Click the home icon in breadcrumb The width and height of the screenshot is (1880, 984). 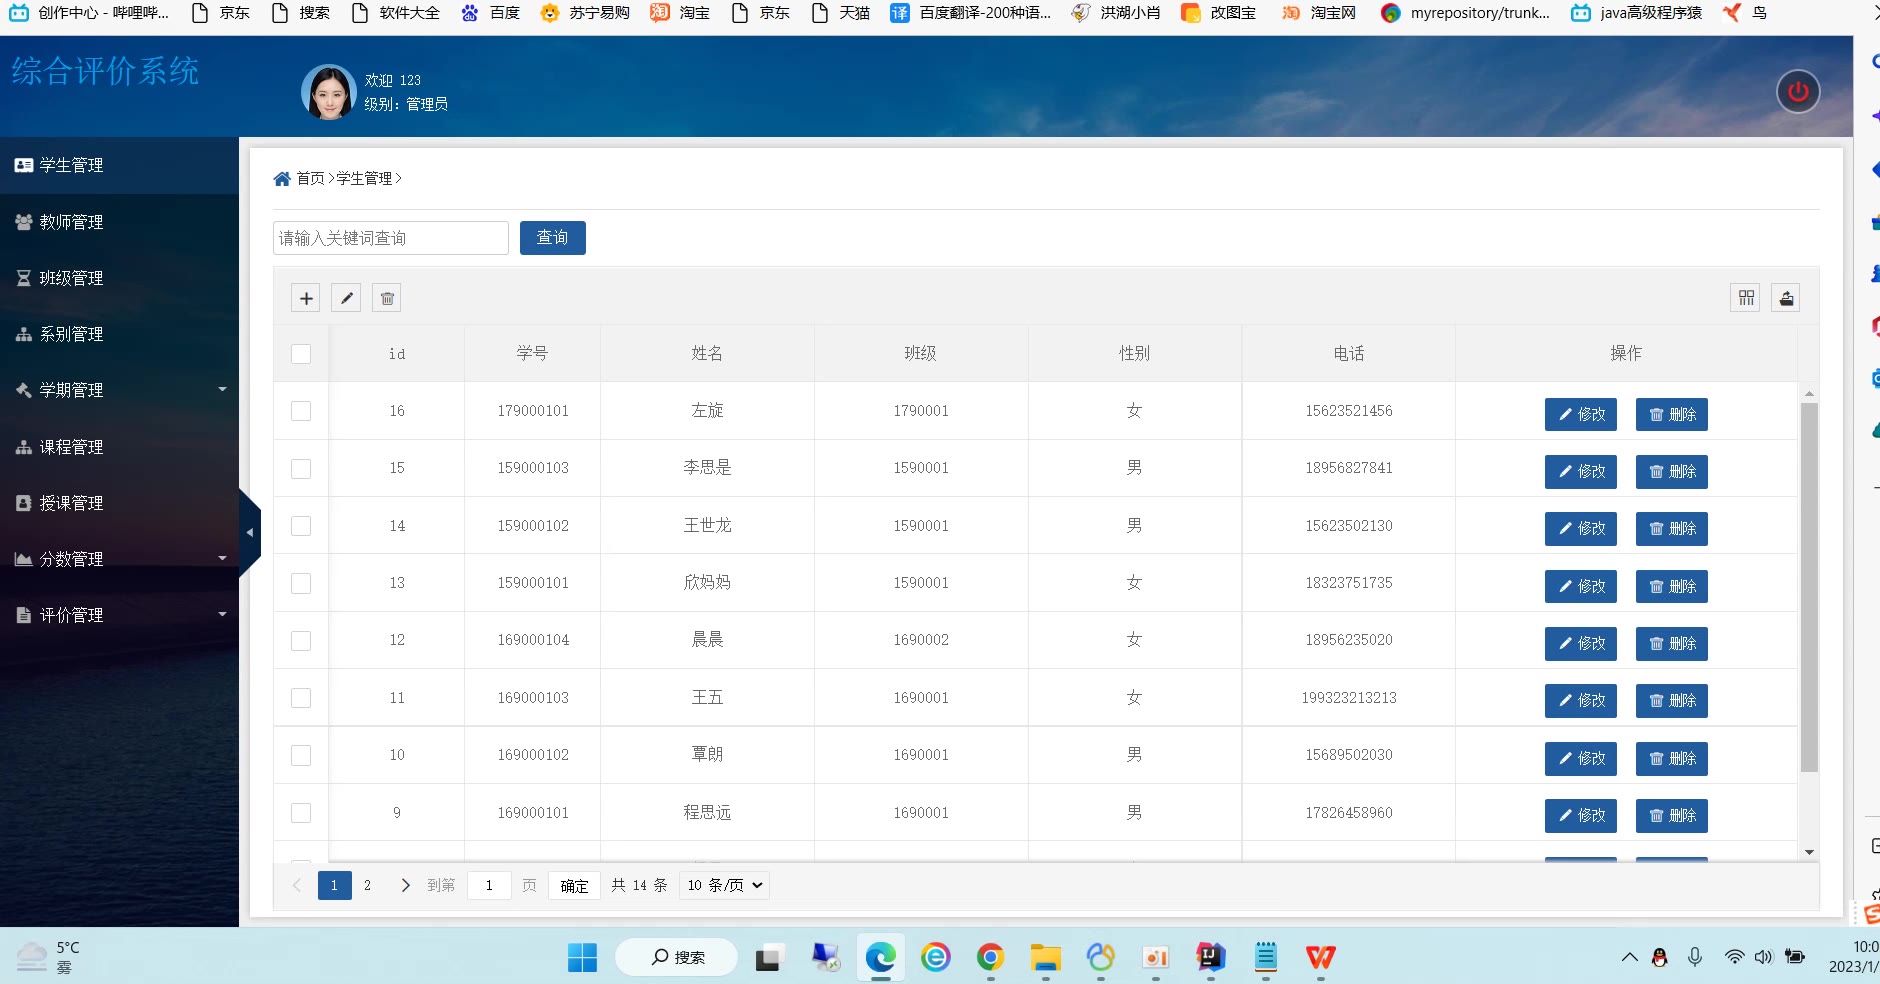[x=282, y=179]
